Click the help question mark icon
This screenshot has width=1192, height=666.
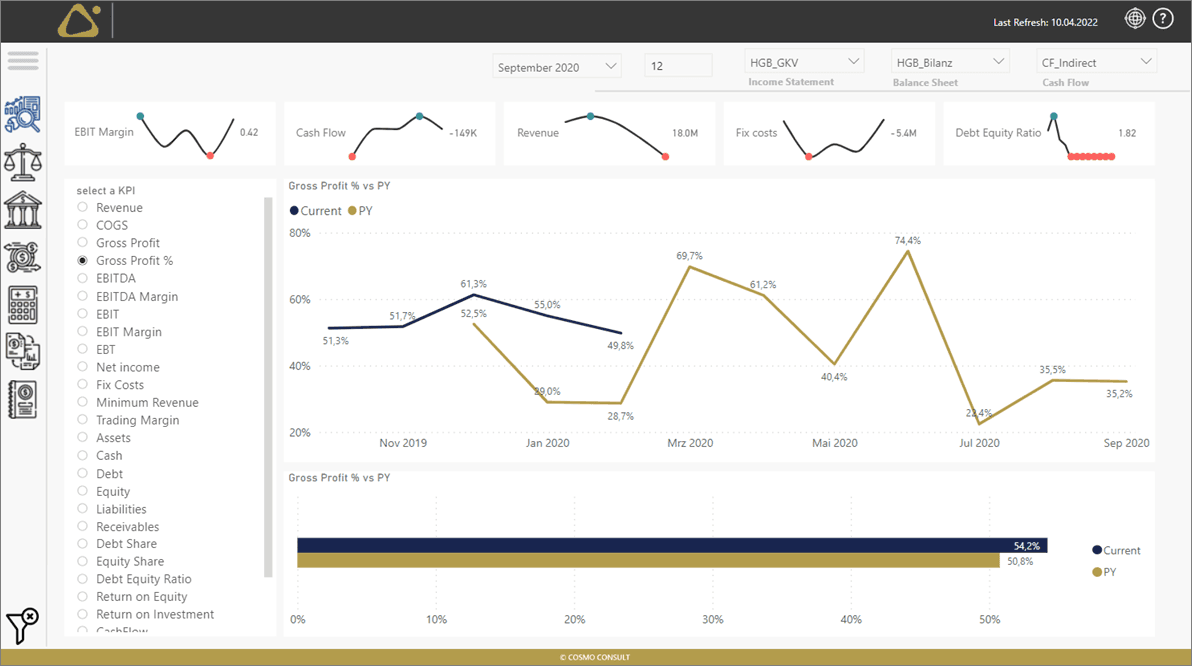pos(1162,18)
